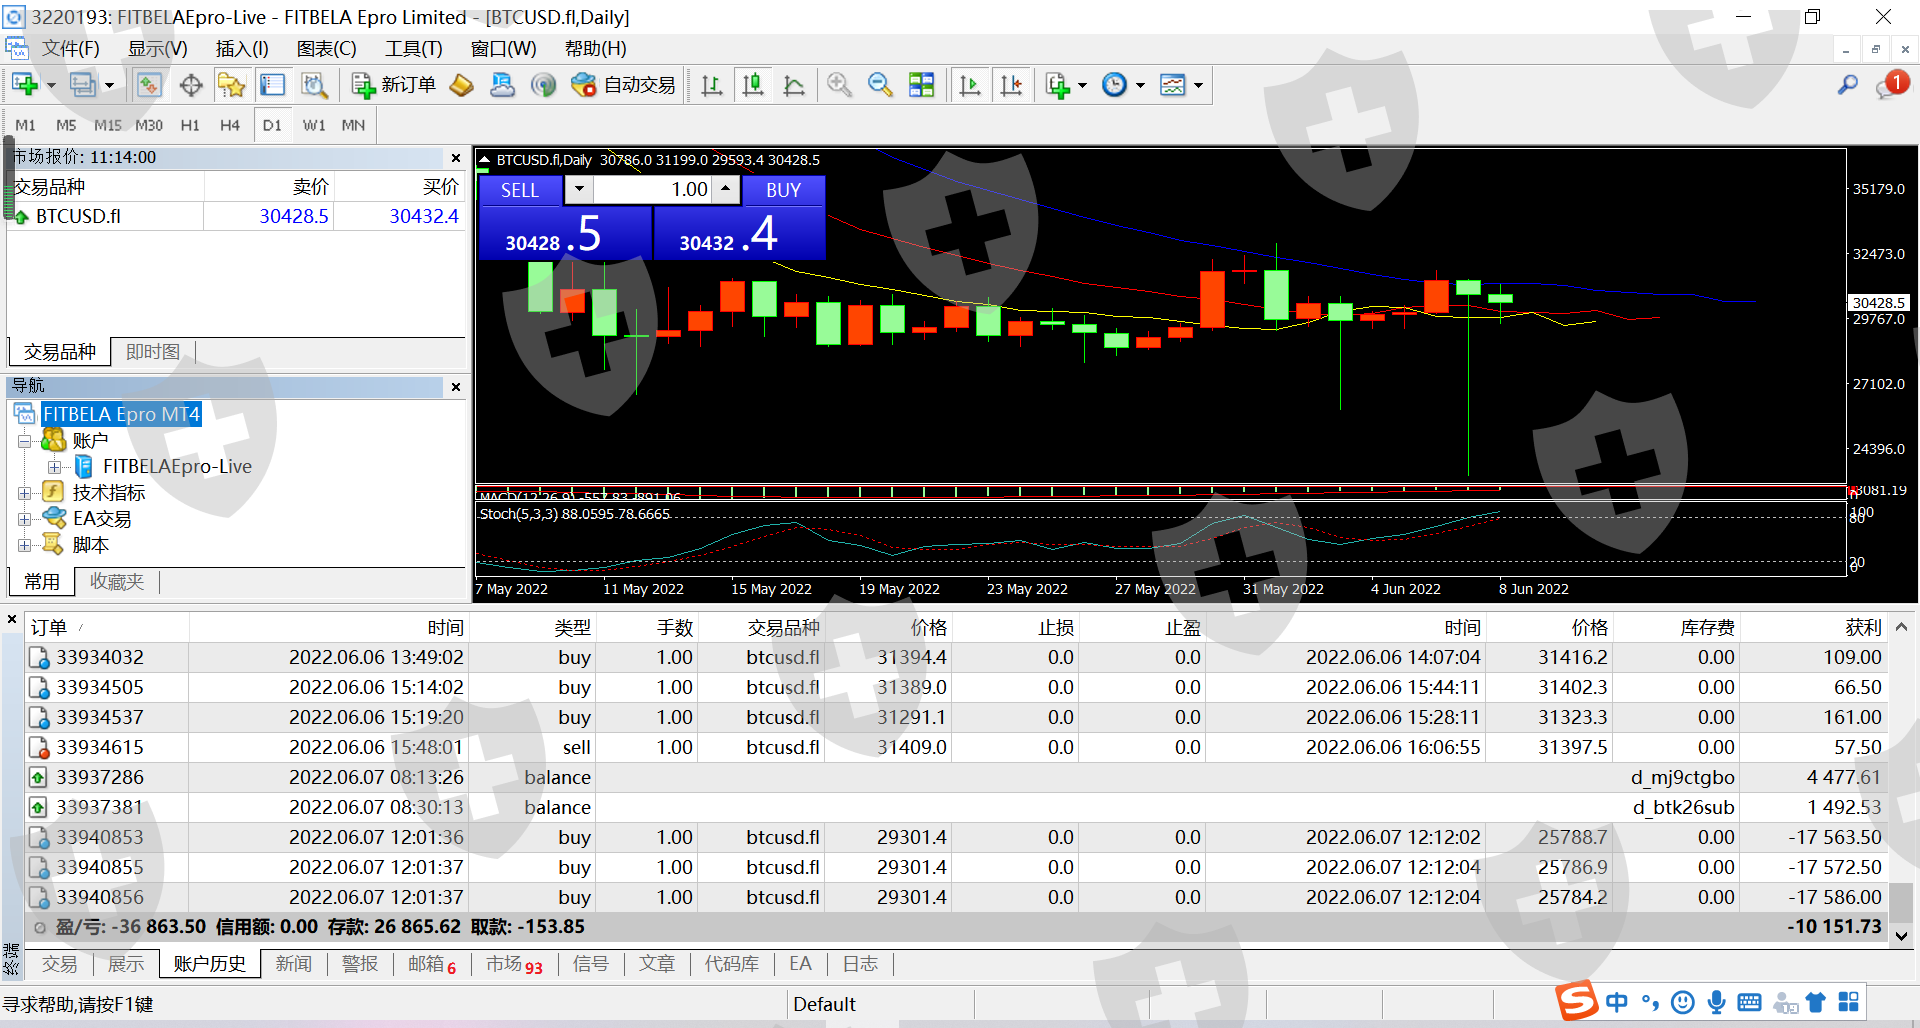Expand the 技术指标 tree node

click(x=25, y=493)
